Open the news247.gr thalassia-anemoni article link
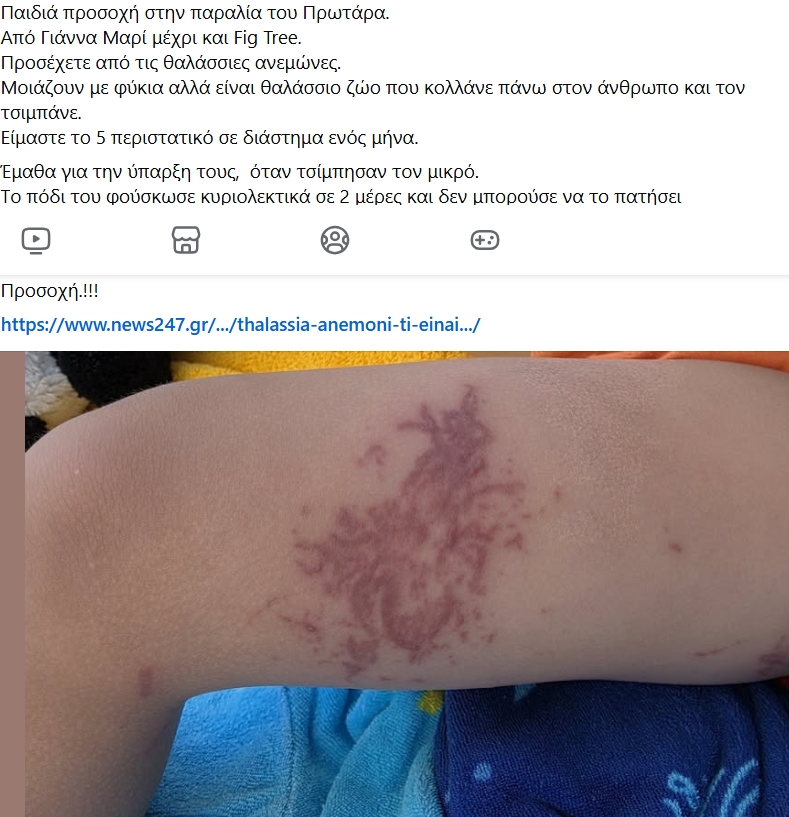The width and height of the screenshot is (789, 817). [x=241, y=325]
